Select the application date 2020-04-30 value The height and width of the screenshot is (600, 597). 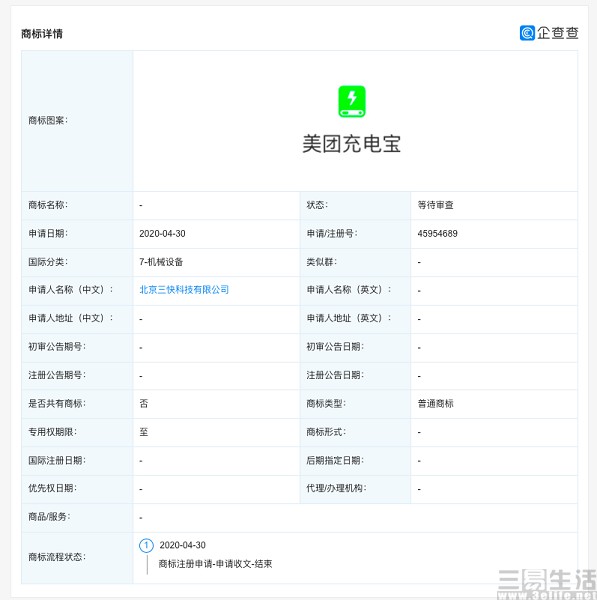[x=162, y=233]
